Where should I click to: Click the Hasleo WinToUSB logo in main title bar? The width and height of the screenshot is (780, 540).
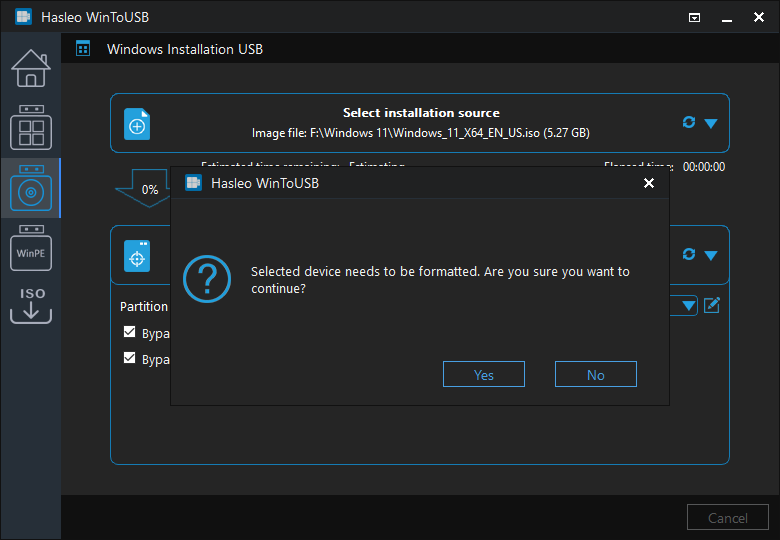[x=23, y=16]
